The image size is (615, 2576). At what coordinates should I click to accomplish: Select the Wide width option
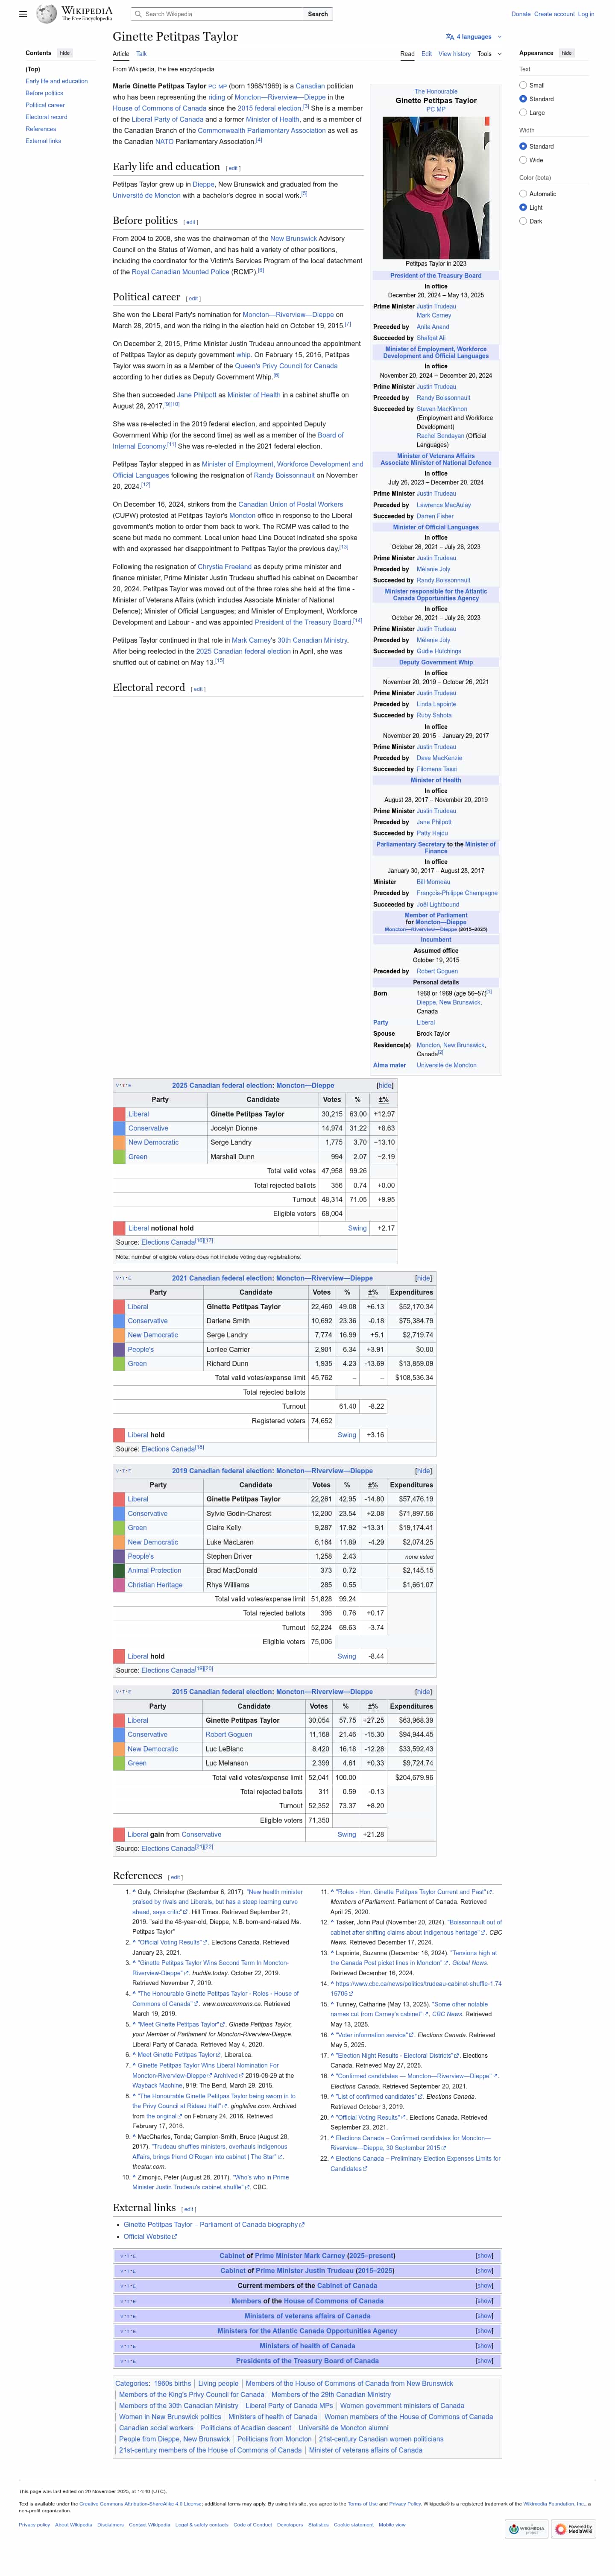523,160
